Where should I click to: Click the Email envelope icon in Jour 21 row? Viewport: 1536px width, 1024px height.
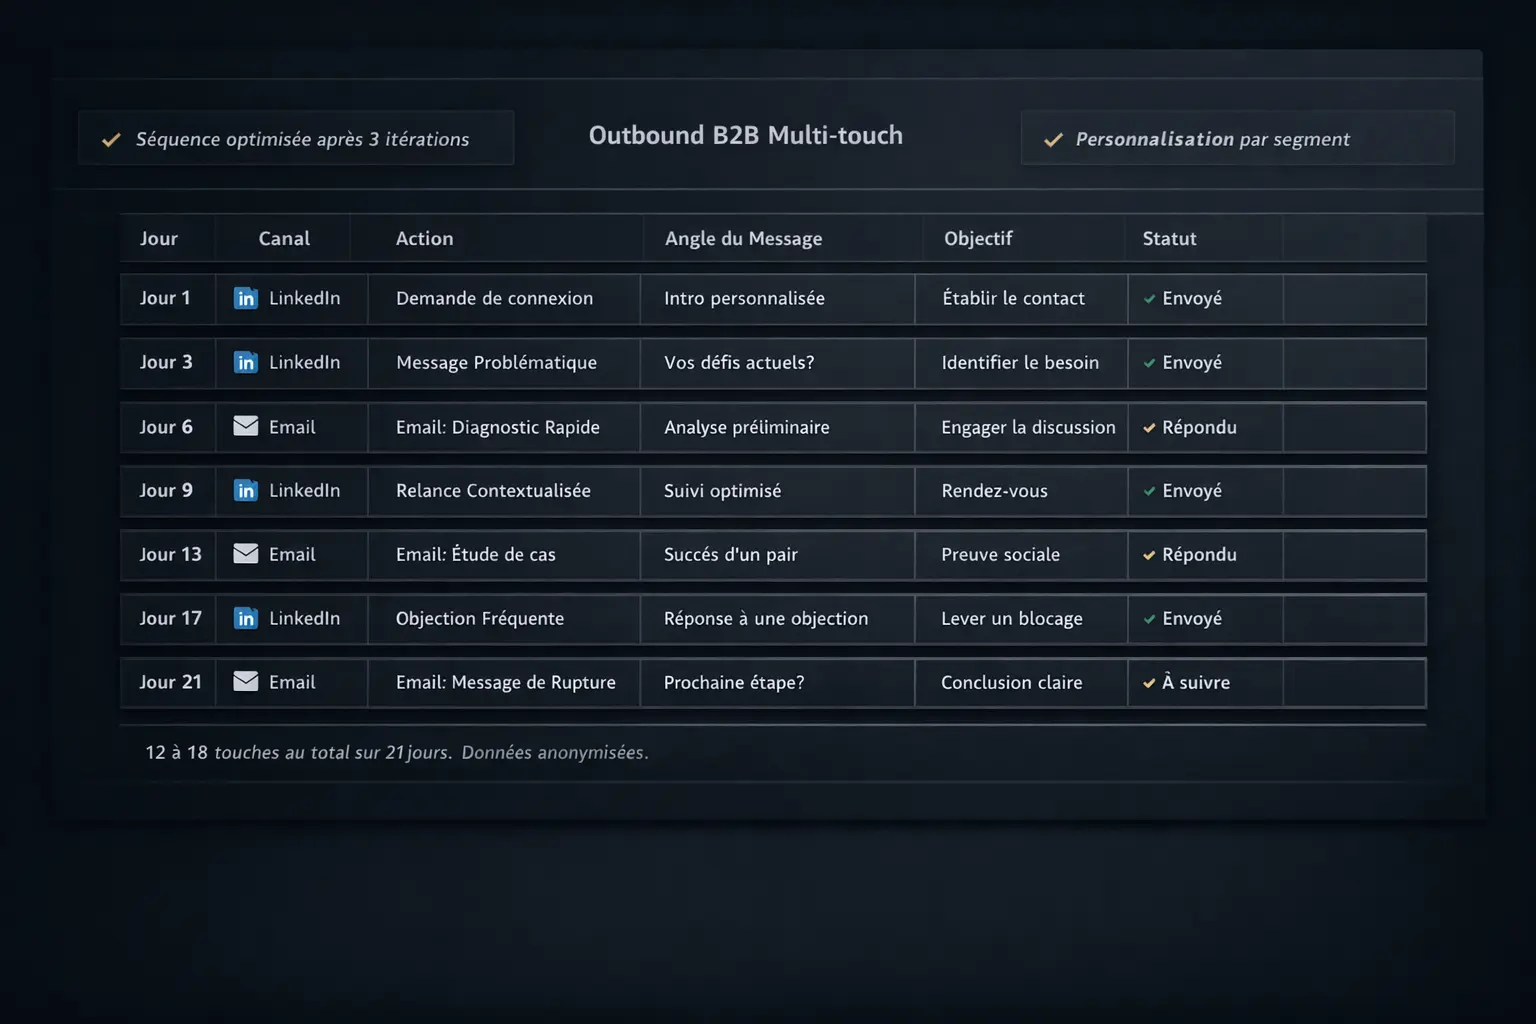click(x=245, y=682)
